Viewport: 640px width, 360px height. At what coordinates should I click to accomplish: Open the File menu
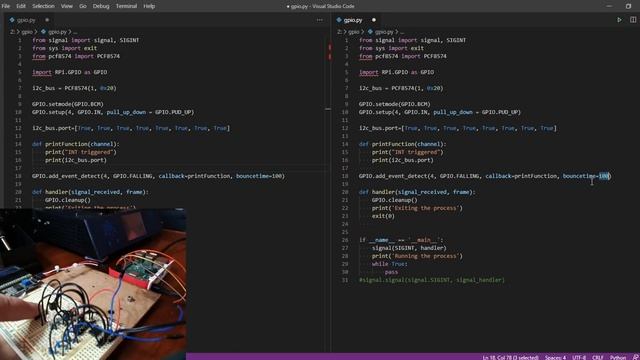pos(6,6)
